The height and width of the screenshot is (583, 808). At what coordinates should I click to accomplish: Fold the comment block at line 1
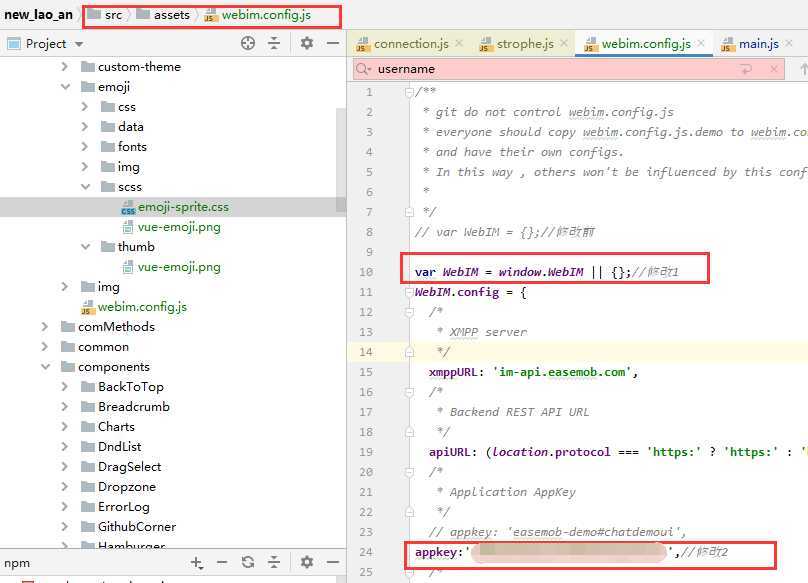coord(409,92)
